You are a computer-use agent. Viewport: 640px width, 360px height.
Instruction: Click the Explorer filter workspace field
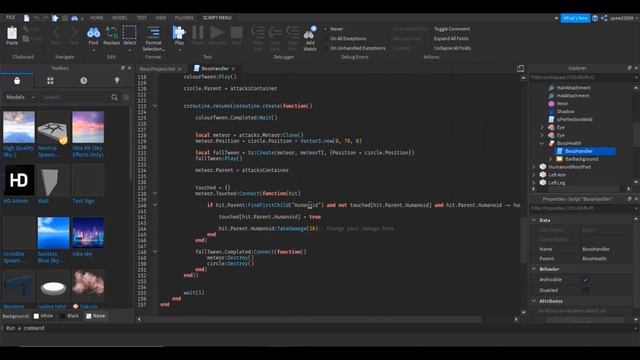(582, 77)
